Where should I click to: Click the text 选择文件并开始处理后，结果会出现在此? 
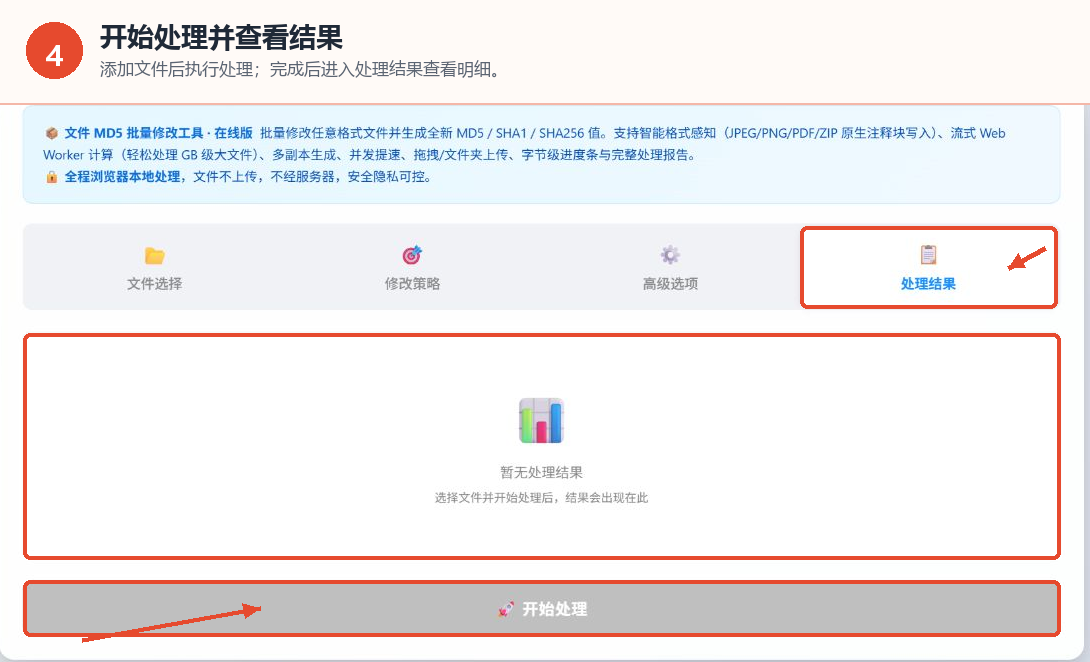[542, 498]
